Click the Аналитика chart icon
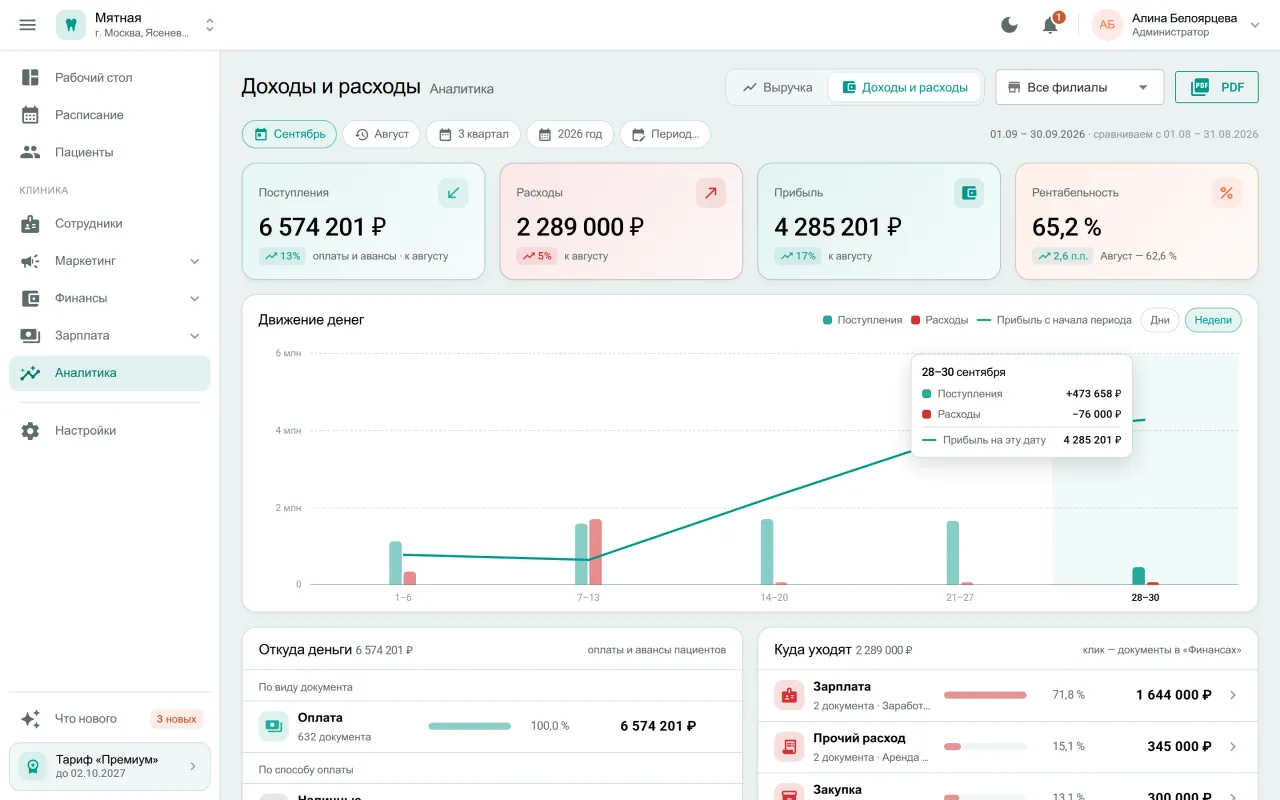The width and height of the screenshot is (1280, 800). coord(30,373)
